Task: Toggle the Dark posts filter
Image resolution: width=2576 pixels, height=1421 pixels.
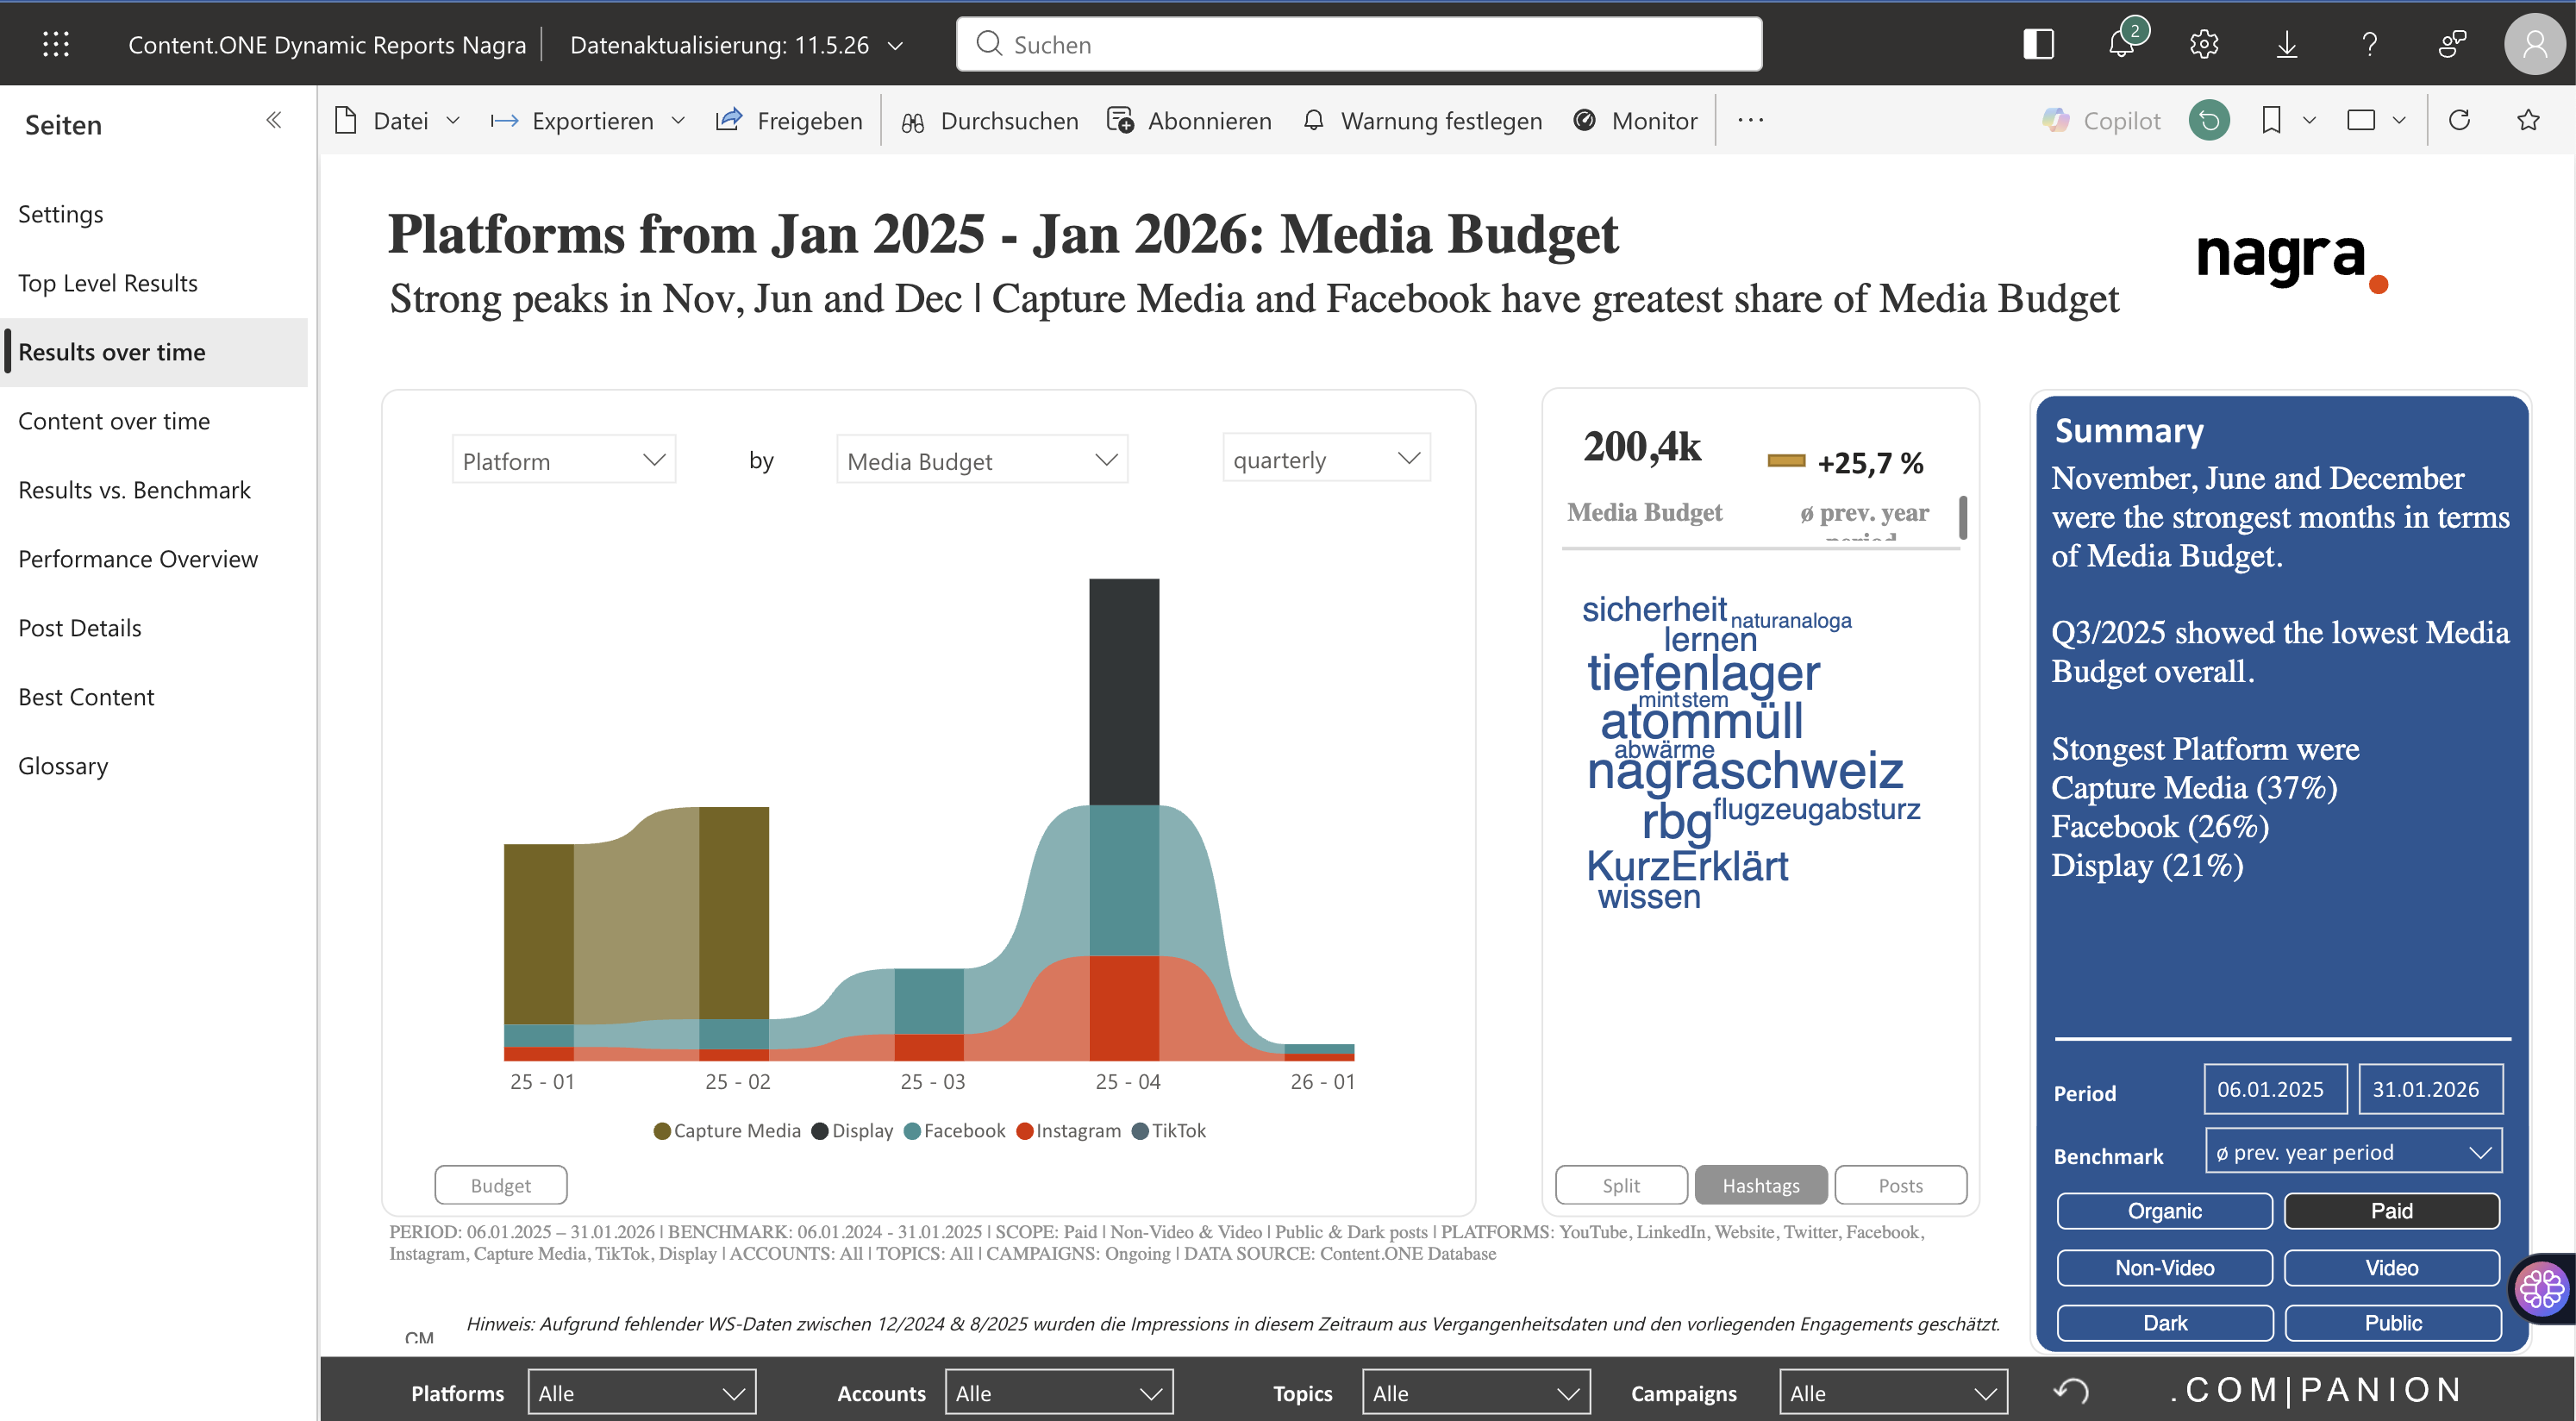Action: pyautogui.click(x=2164, y=1323)
